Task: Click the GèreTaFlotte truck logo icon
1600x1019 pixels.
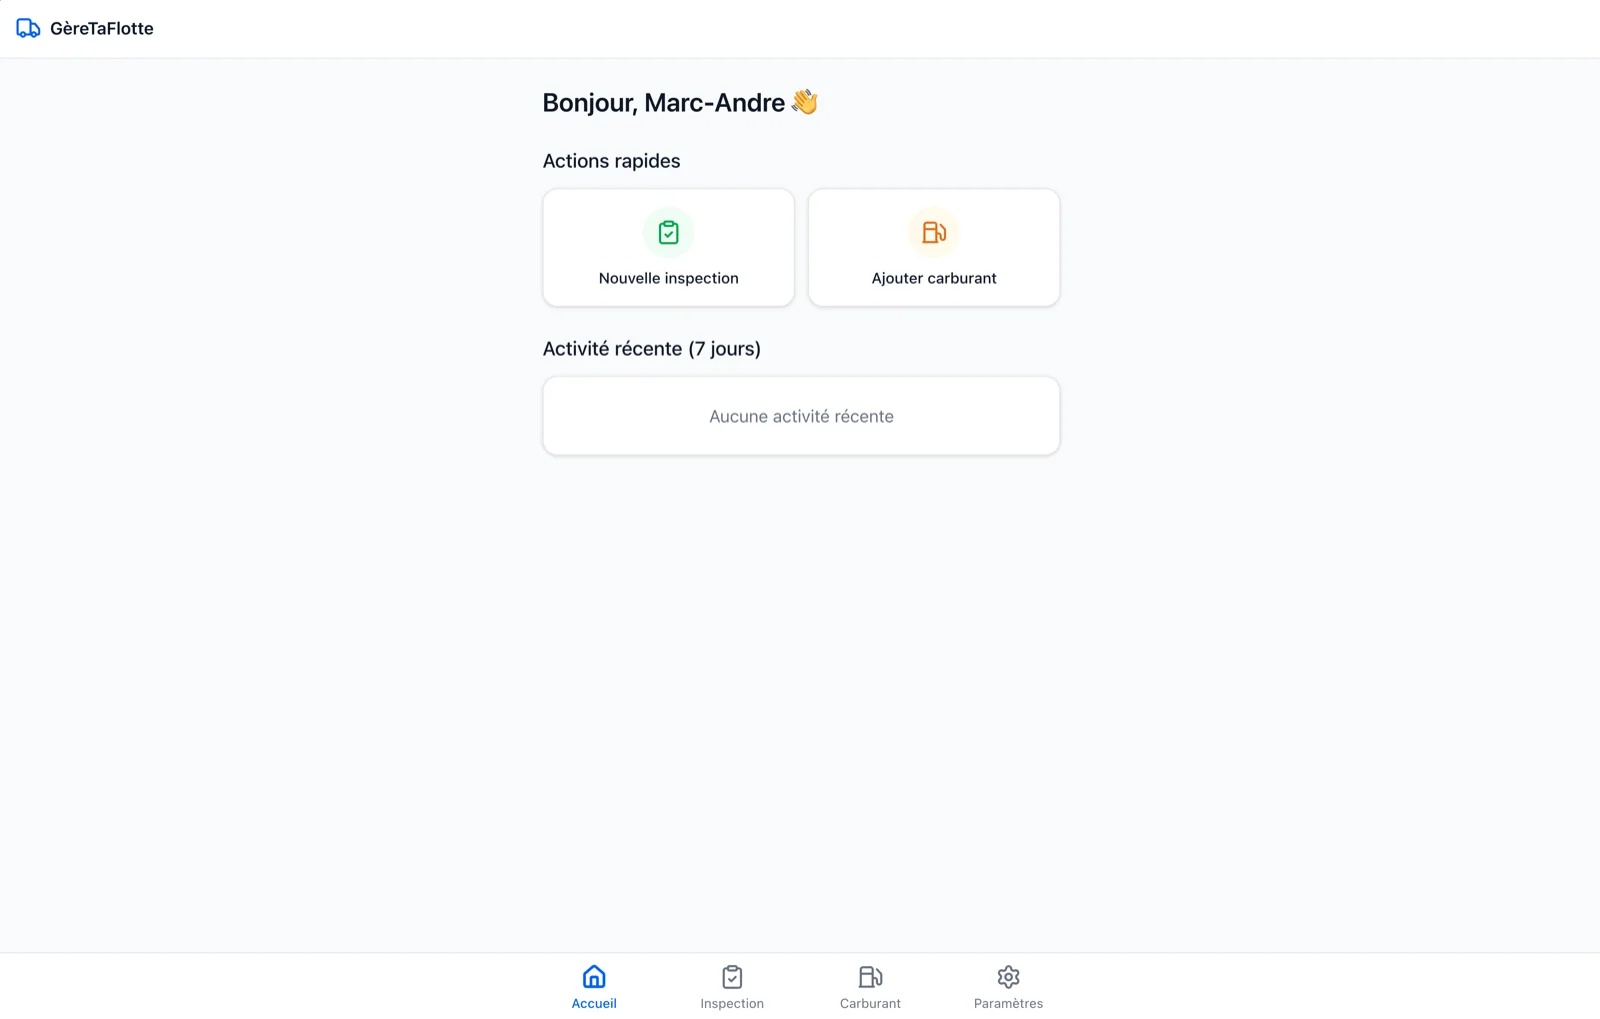Action: (28, 29)
